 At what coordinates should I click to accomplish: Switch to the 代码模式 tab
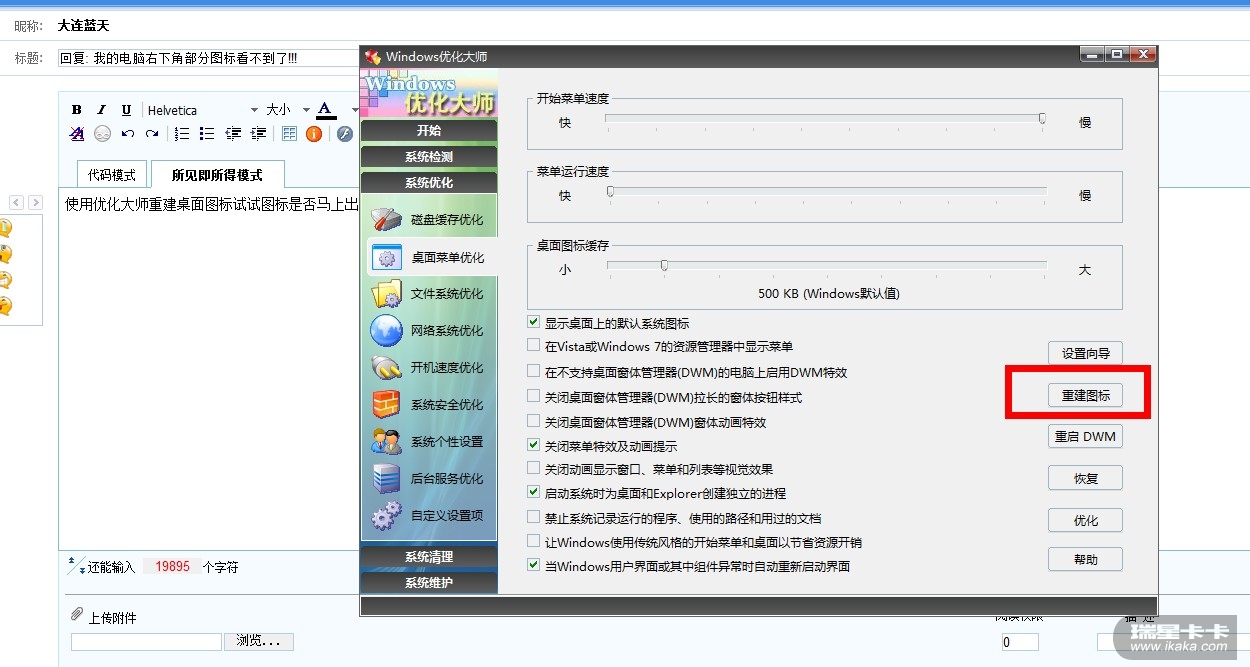point(112,174)
